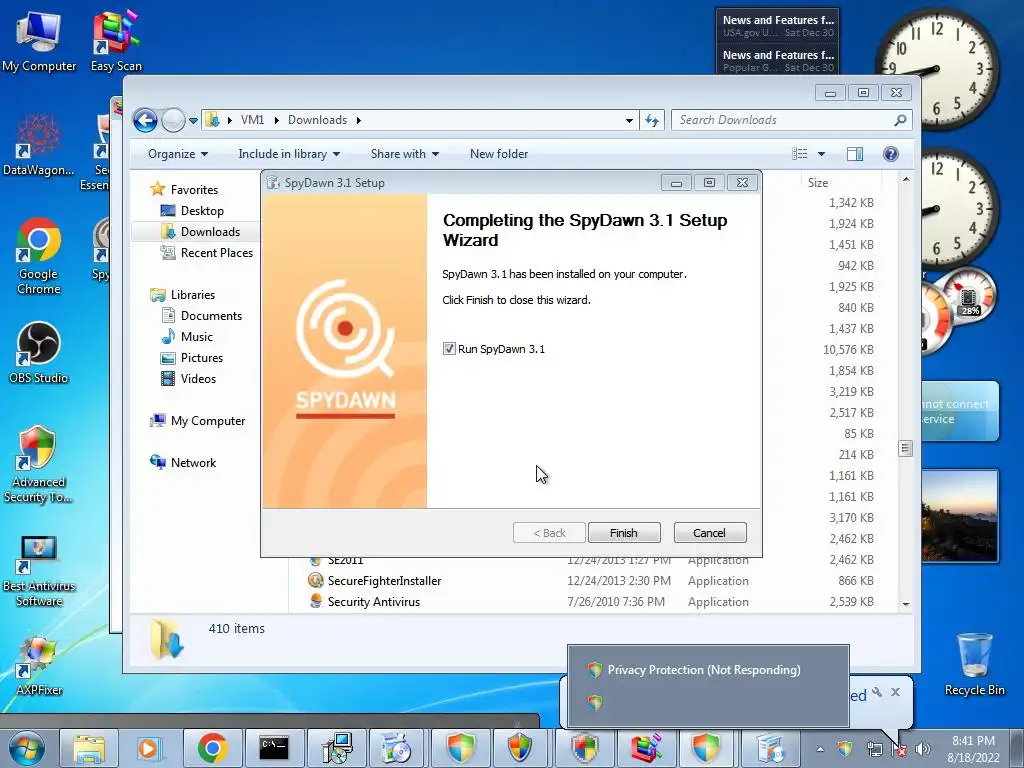
Task: Switch to Easy Scan taskbar item
Action: click(647, 748)
